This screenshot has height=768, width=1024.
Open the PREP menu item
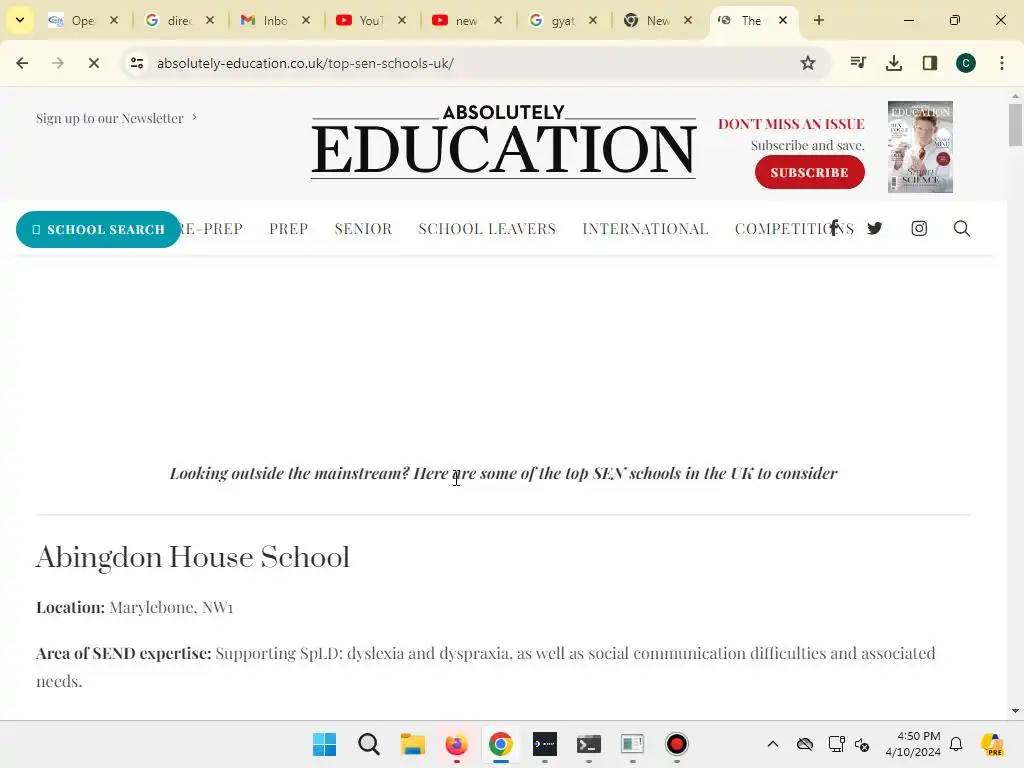(289, 229)
